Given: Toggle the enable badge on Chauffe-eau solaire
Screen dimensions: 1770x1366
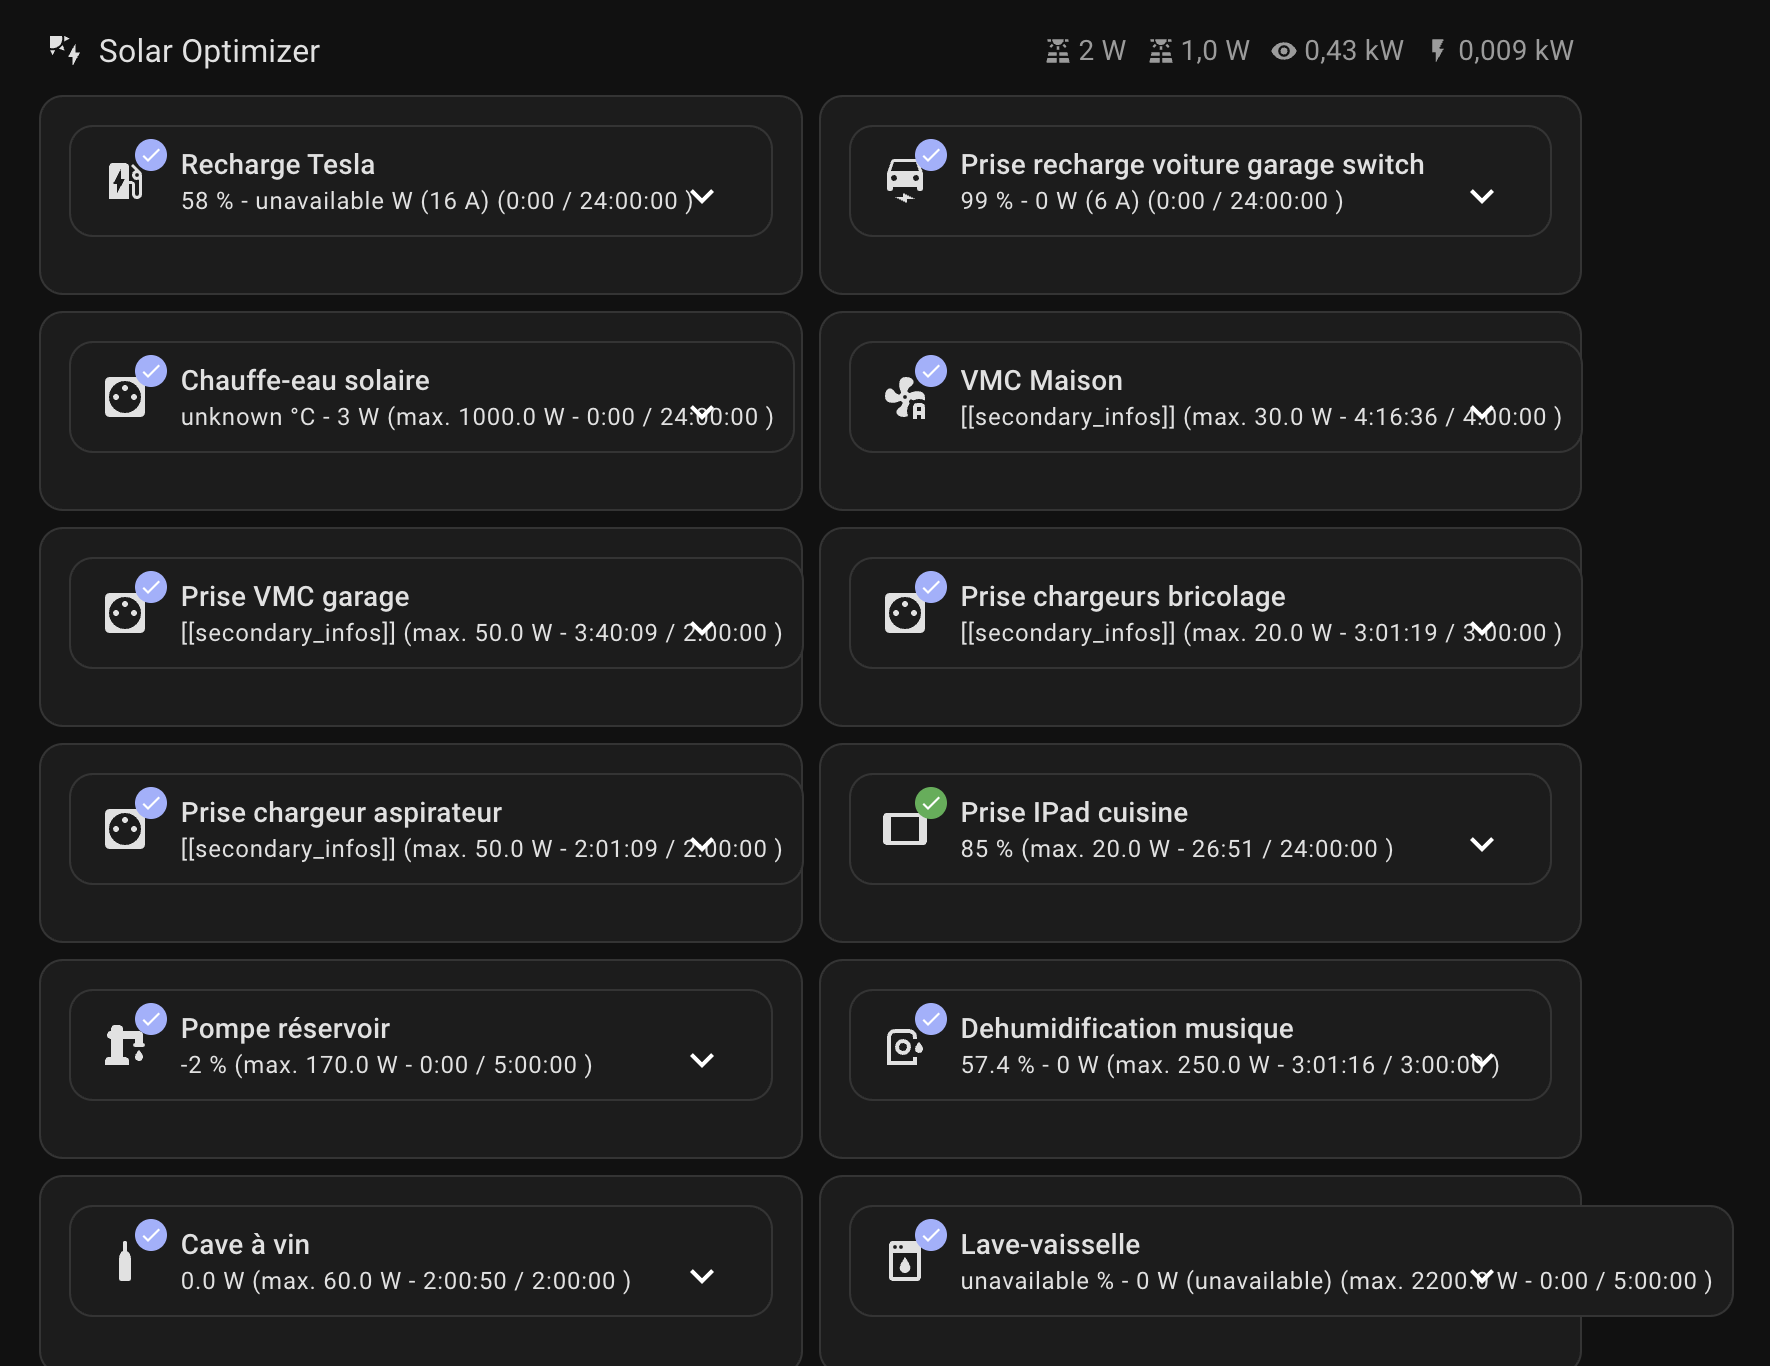Looking at the screenshot, I should [x=151, y=371].
